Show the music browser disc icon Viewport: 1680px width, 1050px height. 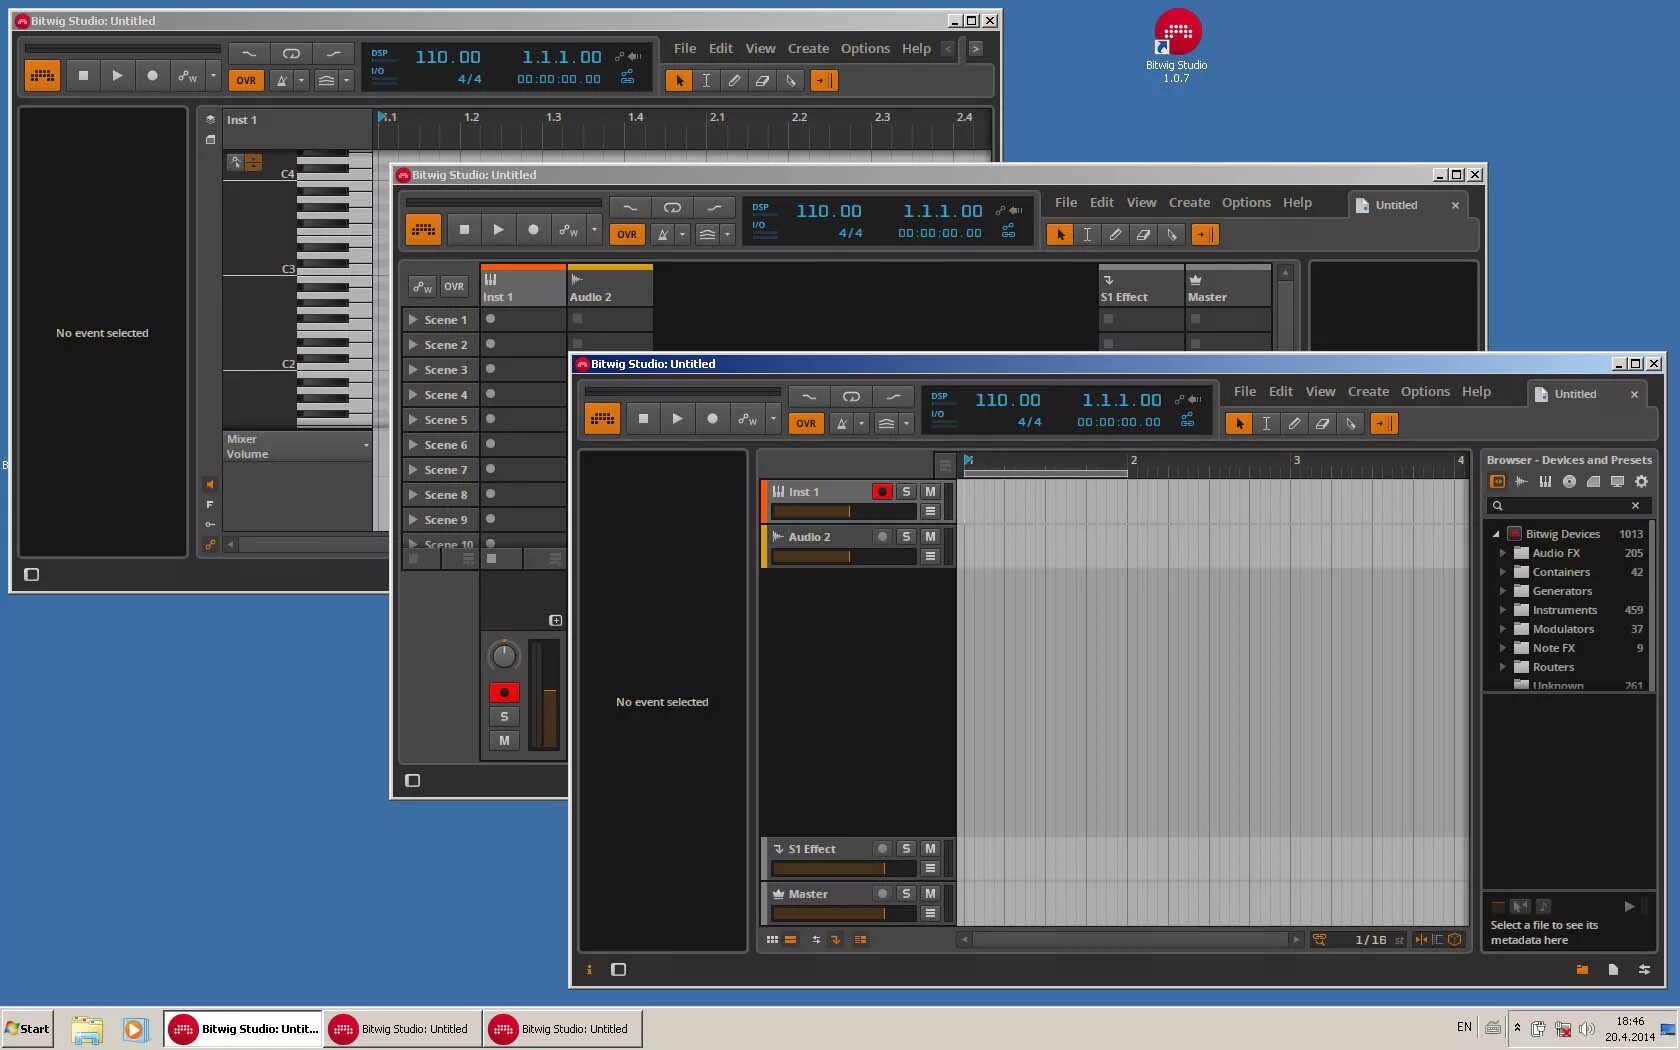pyautogui.click(x=1569, y=482)
